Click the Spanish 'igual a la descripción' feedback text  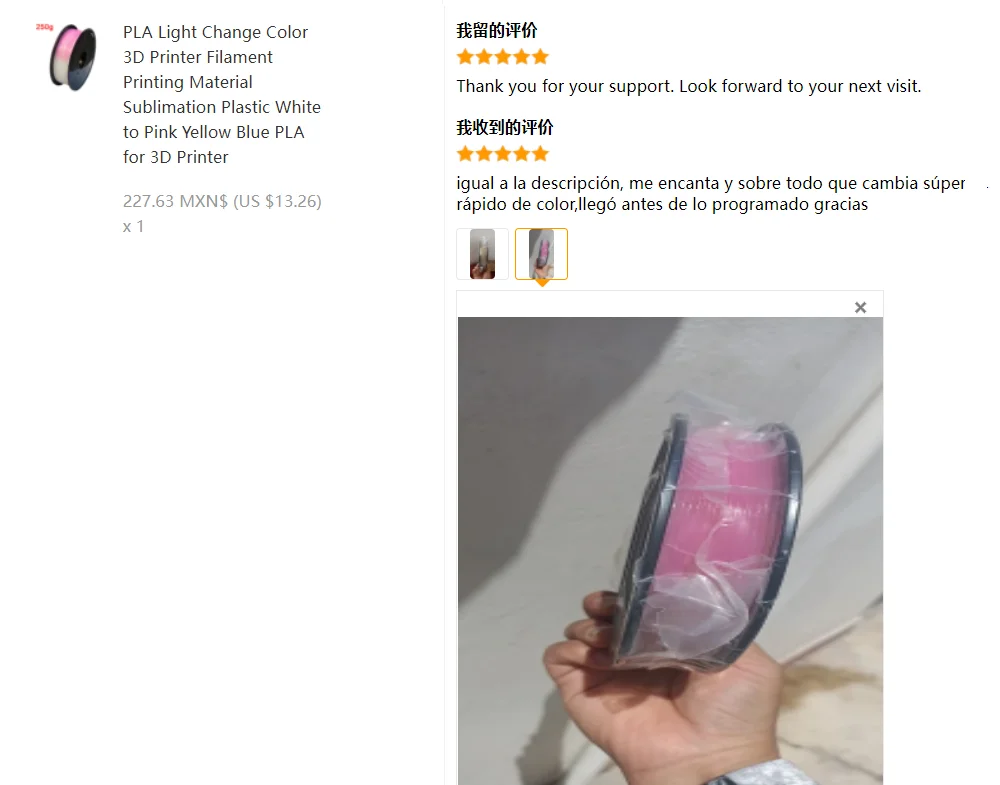pos(711,194)
